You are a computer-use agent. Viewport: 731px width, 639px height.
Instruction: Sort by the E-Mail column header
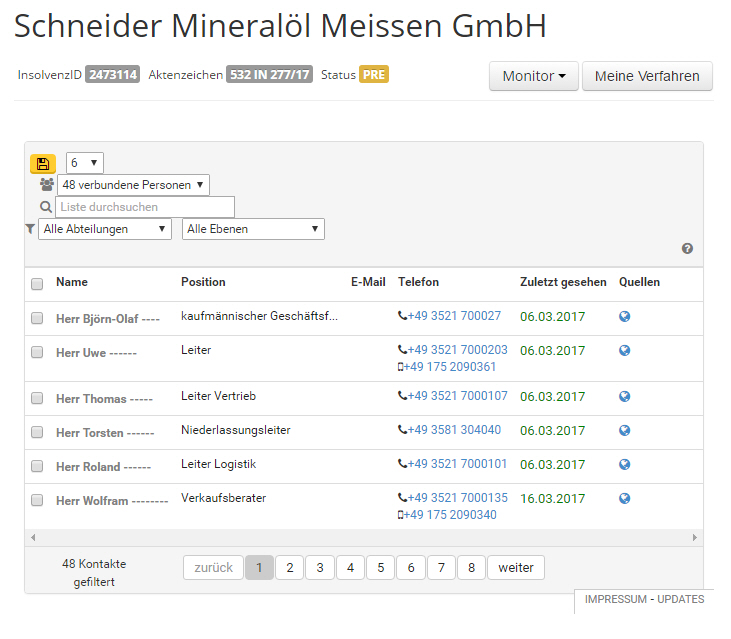click(x=368, y=282)
